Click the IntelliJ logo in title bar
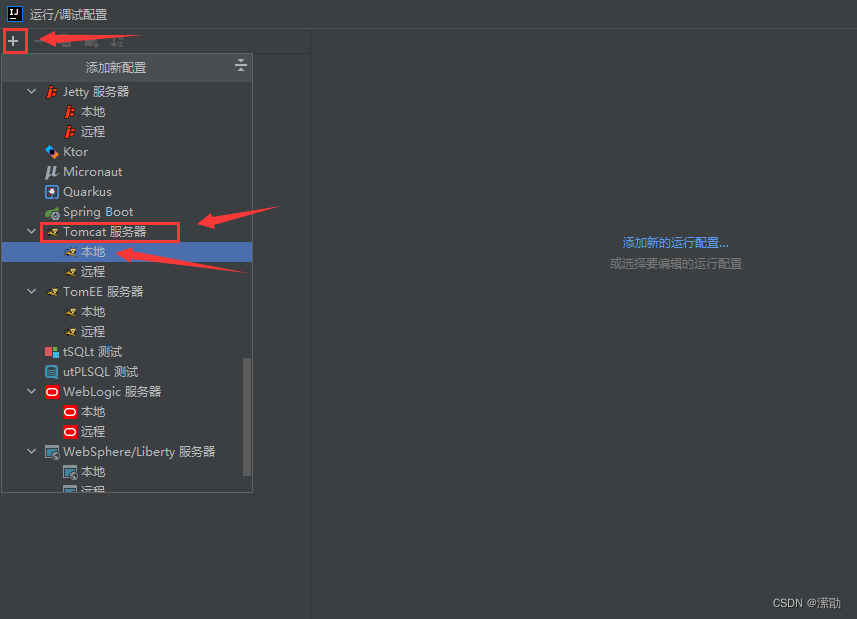Screen dimensions: 857x619 (x=14, y=14)
